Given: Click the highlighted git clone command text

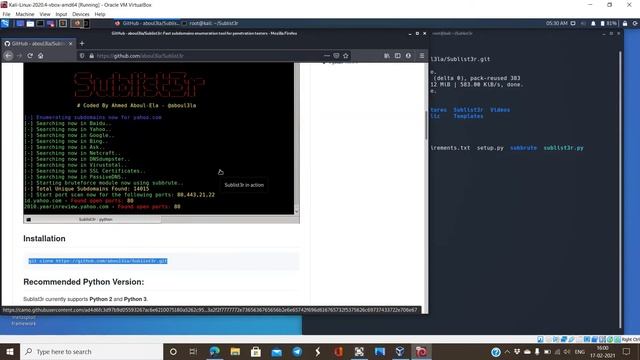Looking at the screenshot, I should tap(98, 261).
